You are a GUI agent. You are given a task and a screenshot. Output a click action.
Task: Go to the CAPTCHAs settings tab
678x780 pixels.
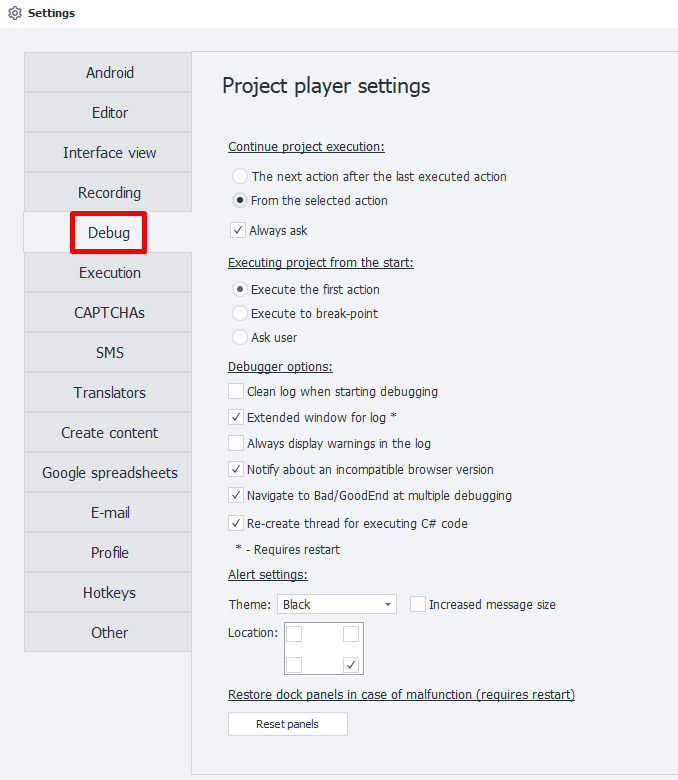coord(109,313)
